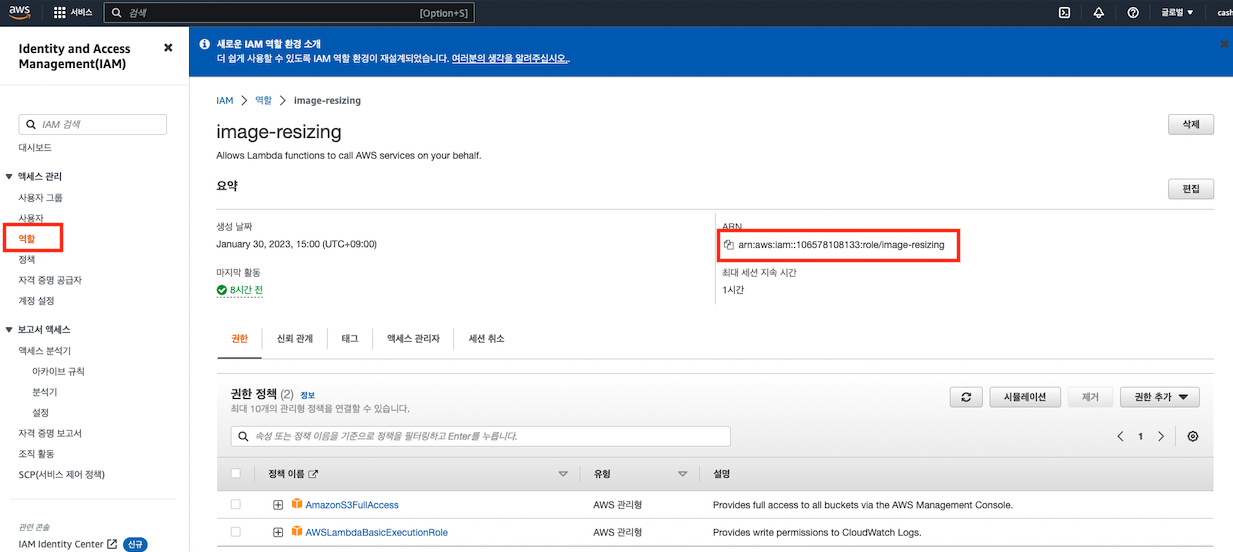Focus the IAM 검색 sidebar field
This screenshot has width=1233, height=552.
tap(93, 125)
